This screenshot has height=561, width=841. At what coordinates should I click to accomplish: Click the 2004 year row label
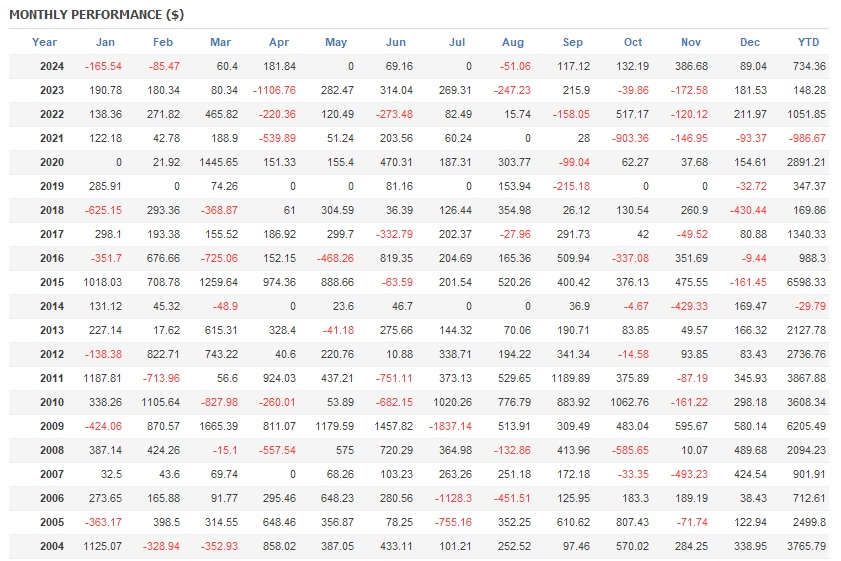coord(51,546)
